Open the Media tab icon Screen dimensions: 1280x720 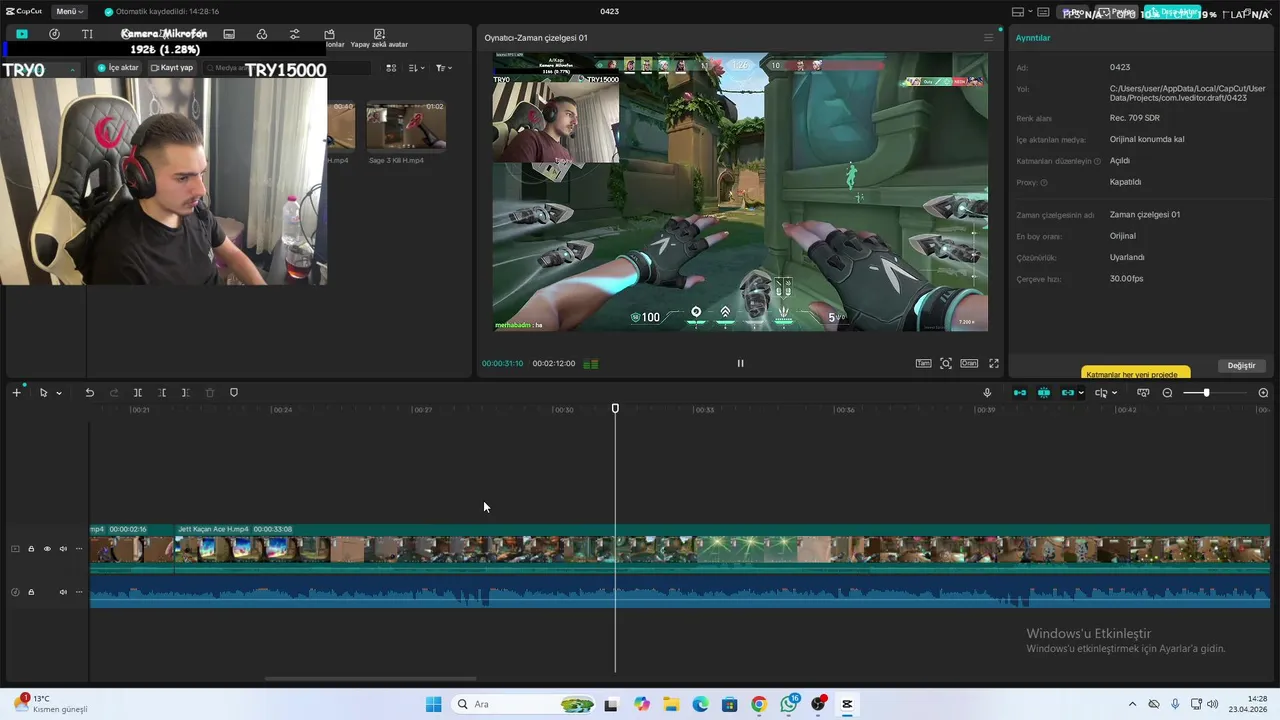[x=21, y=34]
